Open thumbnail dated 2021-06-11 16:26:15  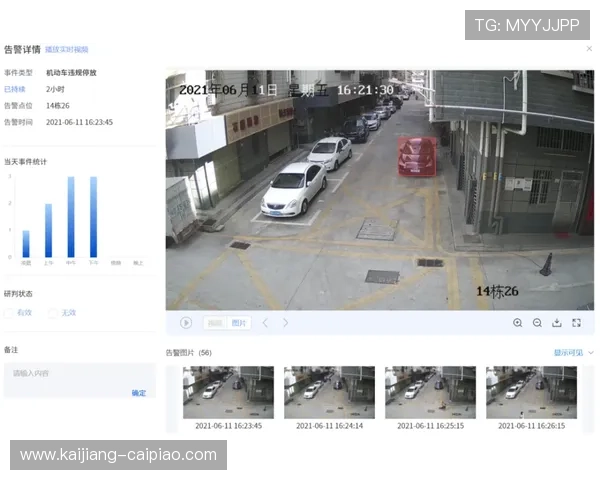[531, 392]
